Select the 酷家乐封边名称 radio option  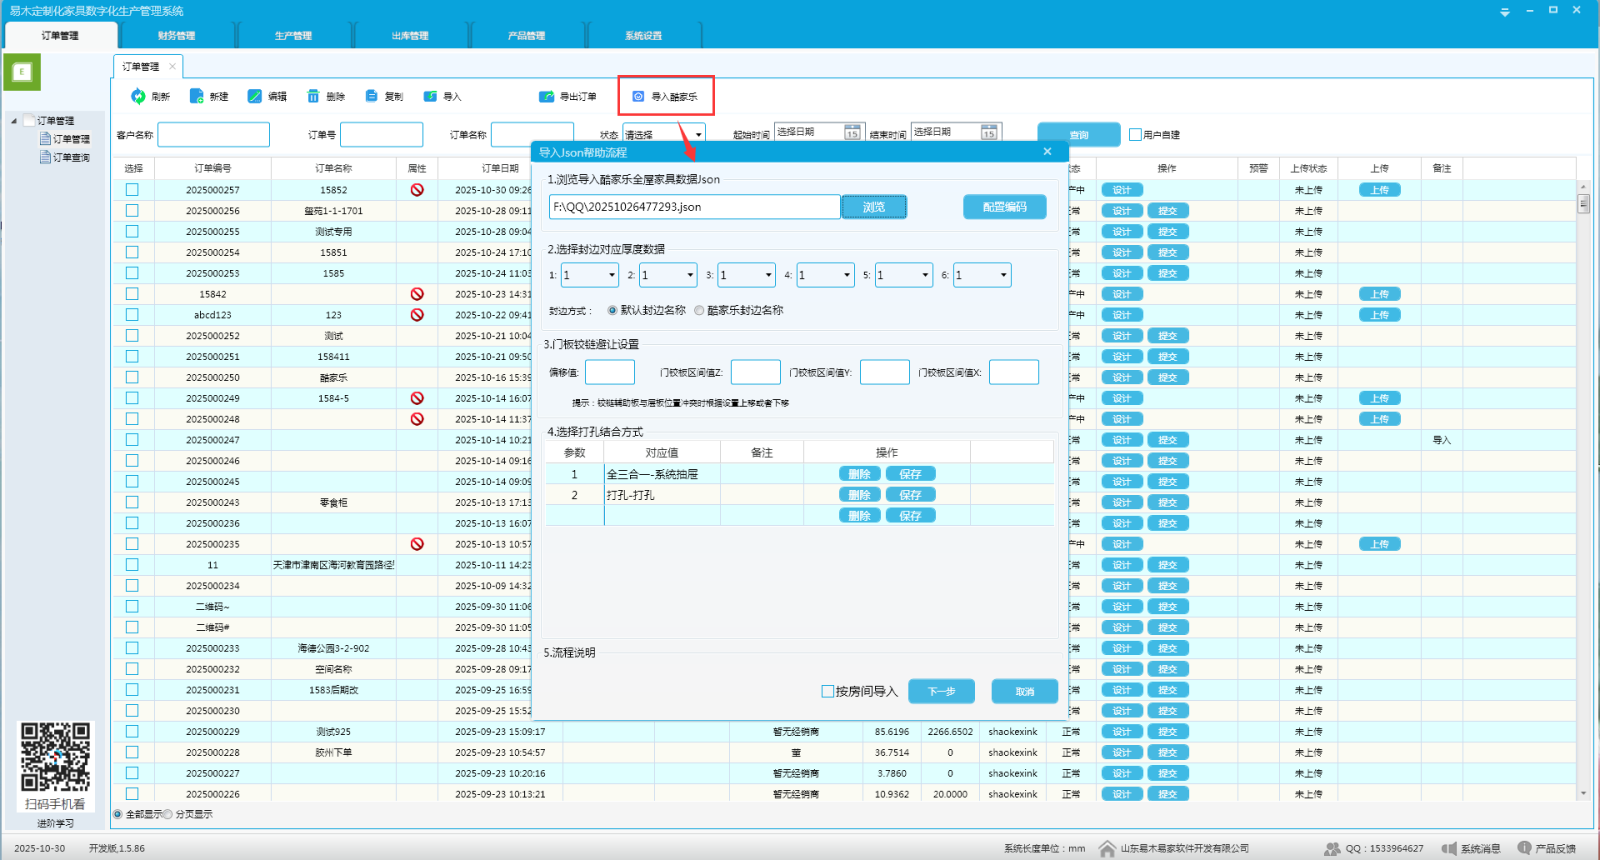[x=699, y=310]
